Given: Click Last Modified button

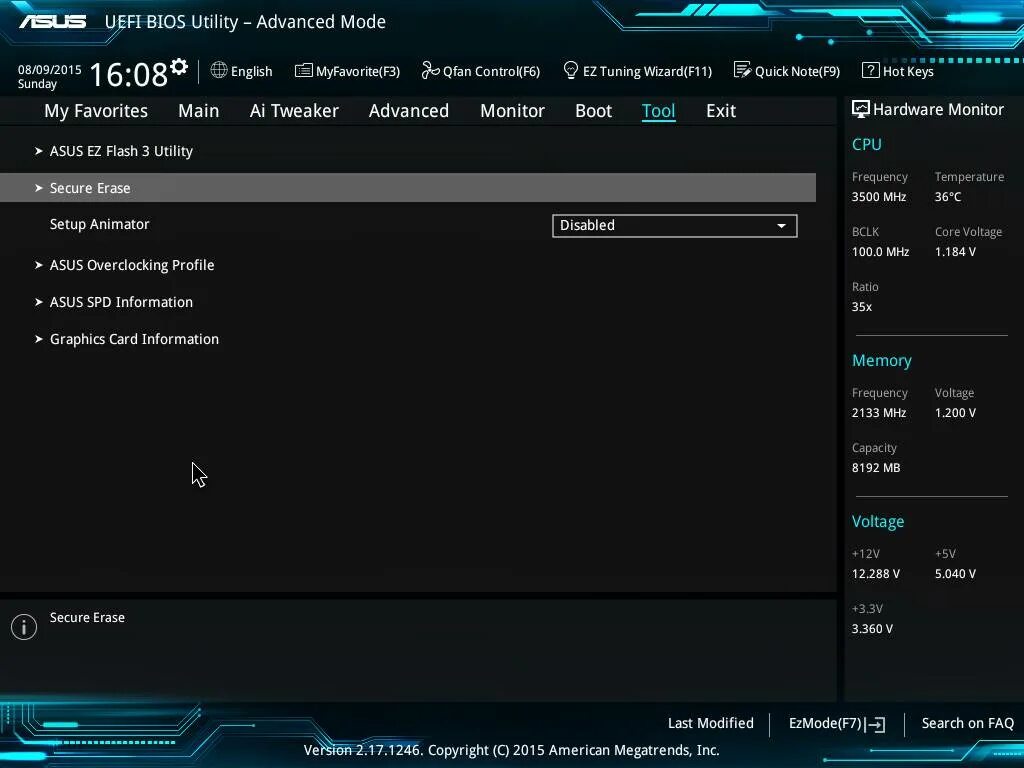Looking at the screenshot, I should pos(711,724).
